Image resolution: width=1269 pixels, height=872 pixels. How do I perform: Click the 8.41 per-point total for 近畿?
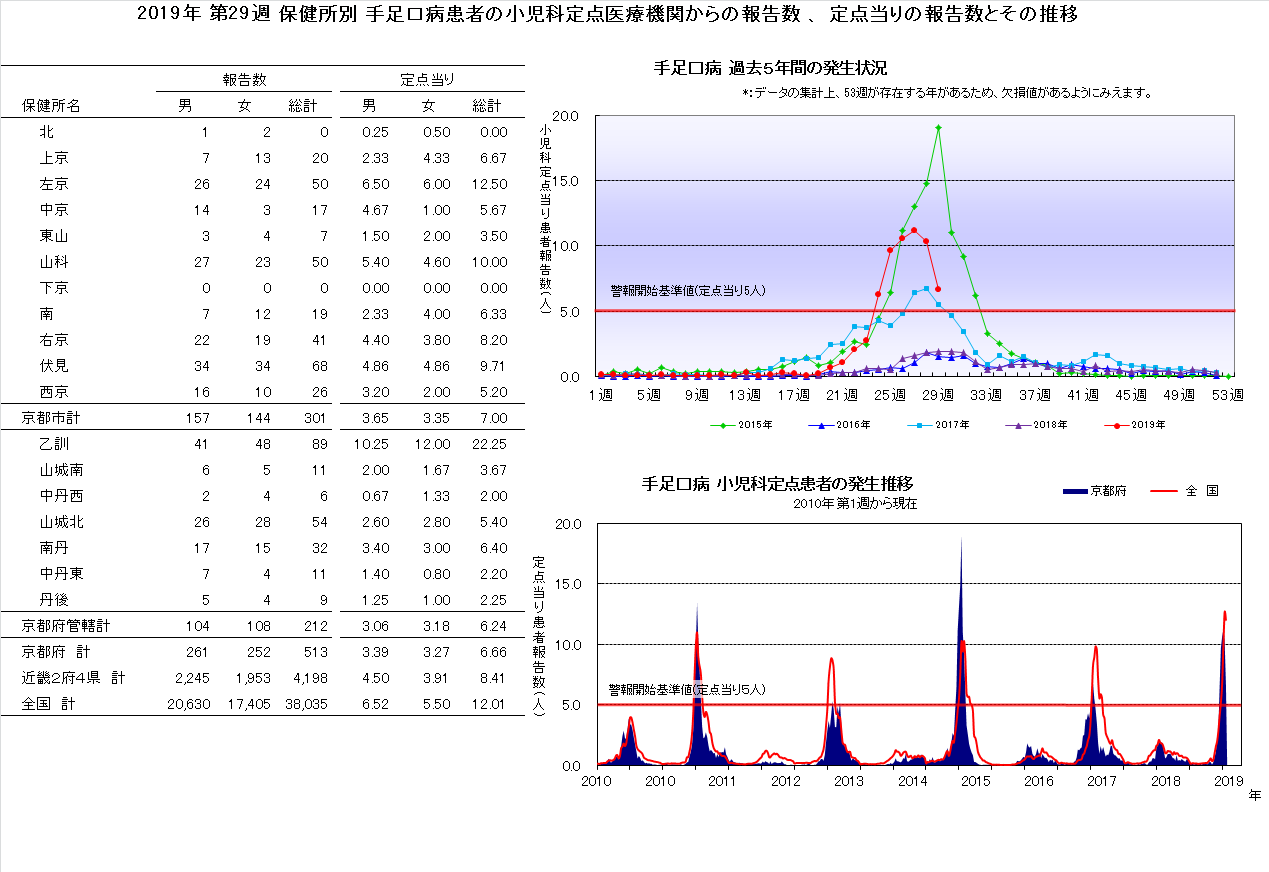coord(493,678)
